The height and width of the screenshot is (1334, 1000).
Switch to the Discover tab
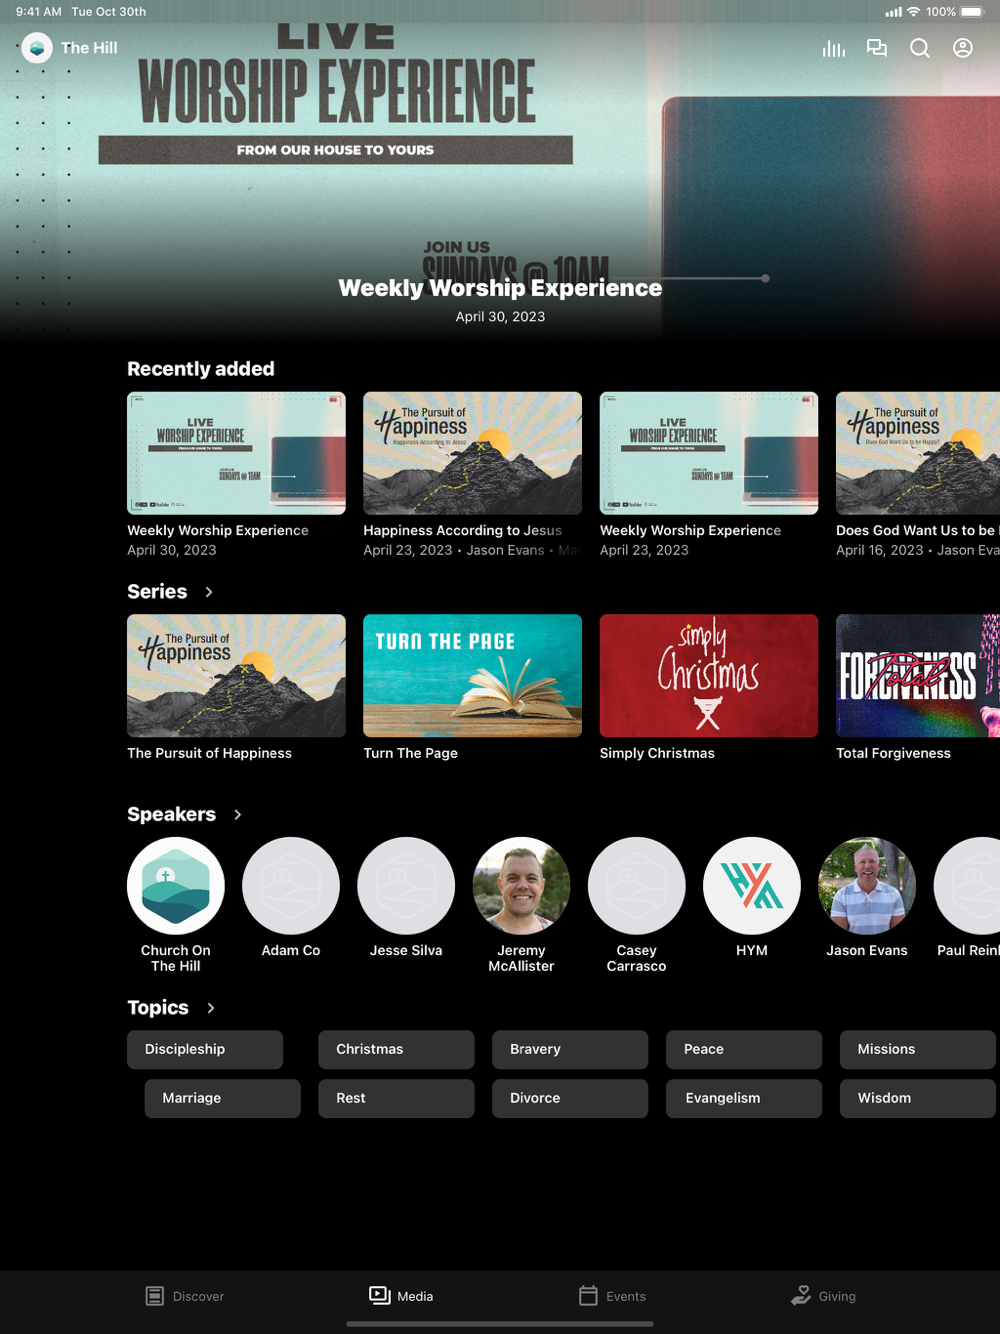[x=185, y=1296]
